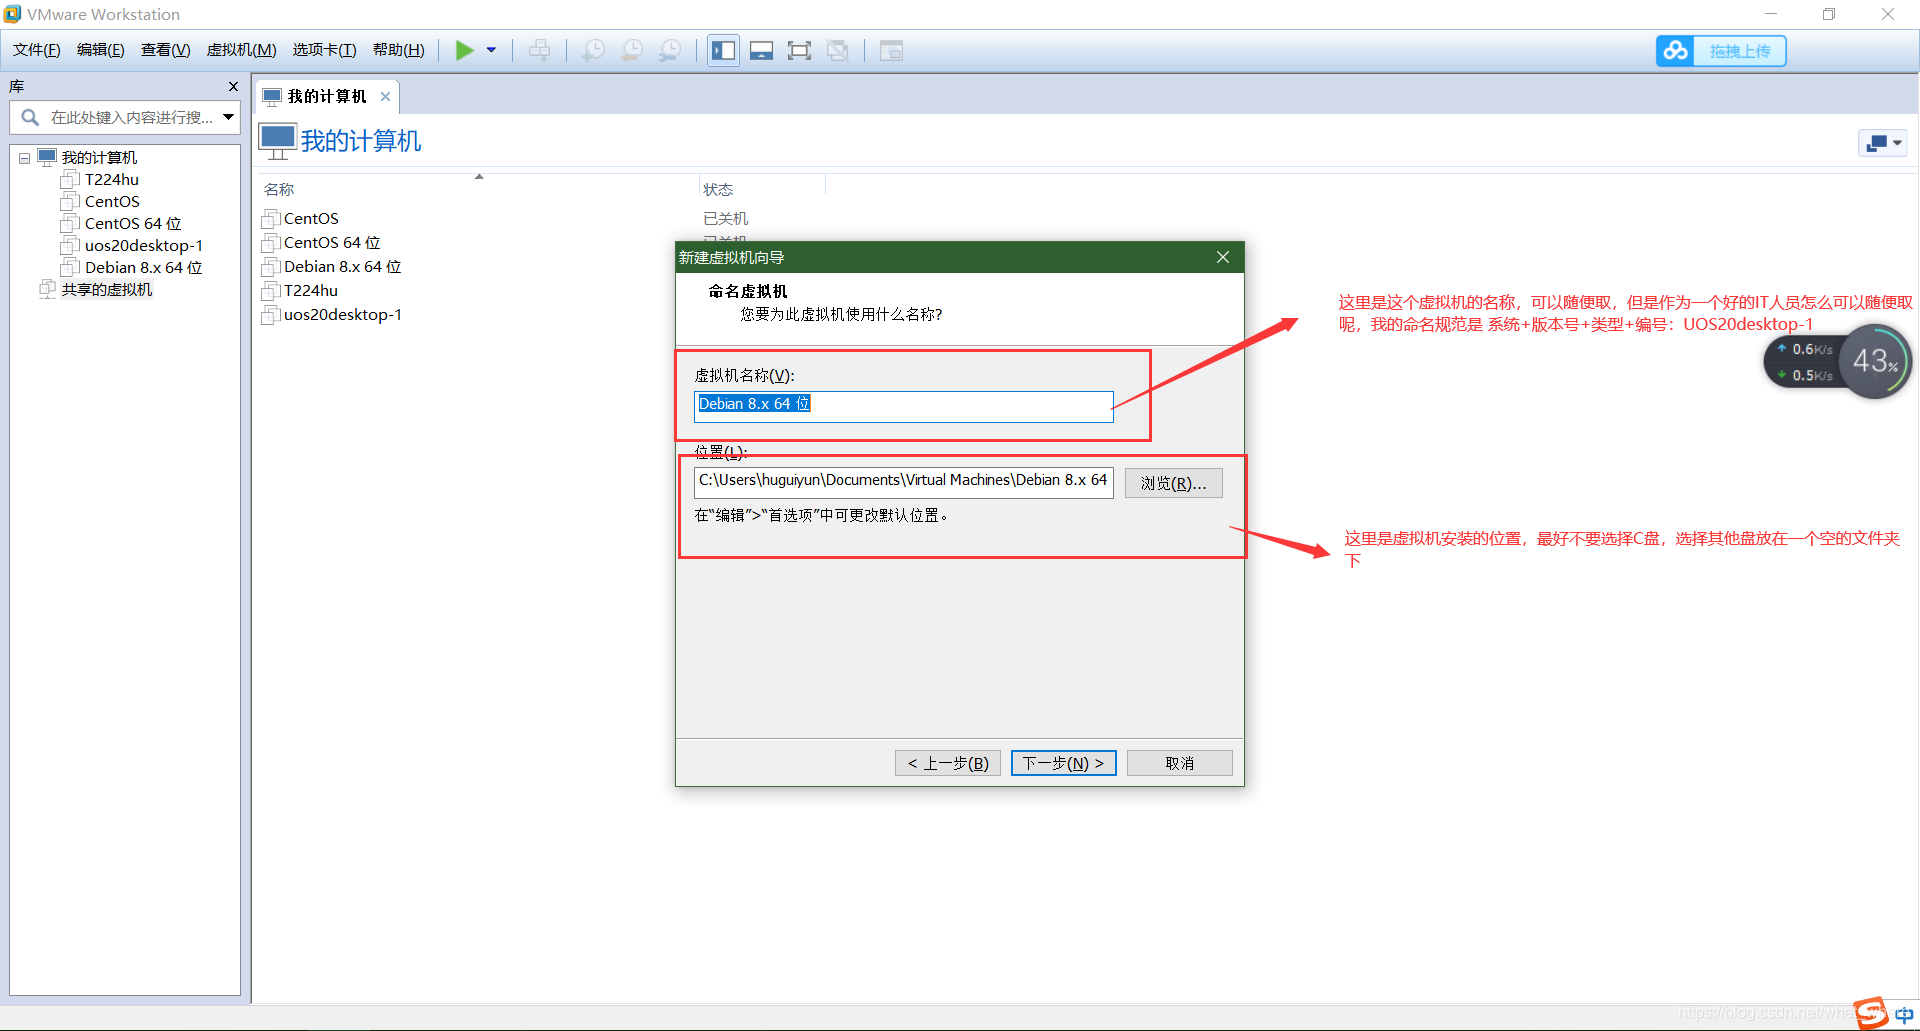This screenshot has height=1031, width=1920.
Task: Sort by the 状态 column header
Action: pos(718,190)
